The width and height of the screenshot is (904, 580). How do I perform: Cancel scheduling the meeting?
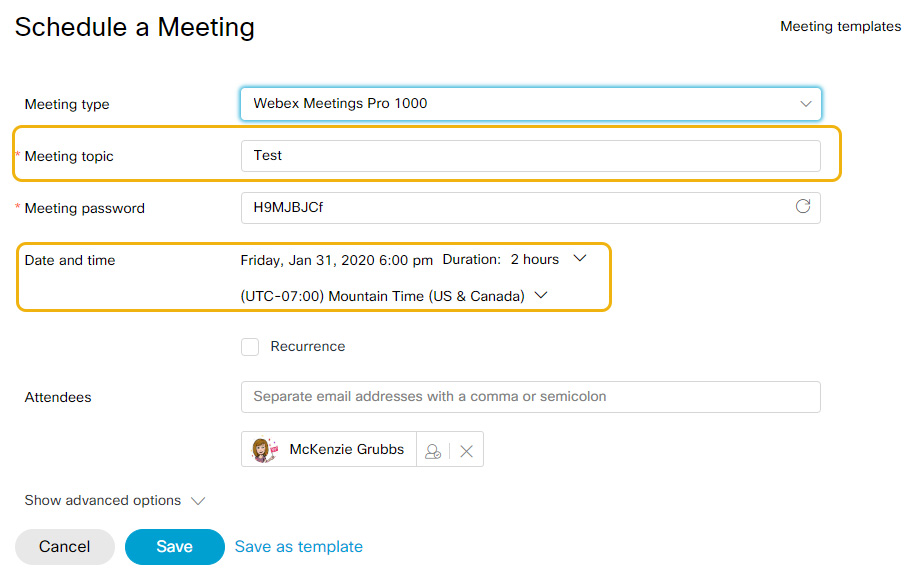coord(64,547)
